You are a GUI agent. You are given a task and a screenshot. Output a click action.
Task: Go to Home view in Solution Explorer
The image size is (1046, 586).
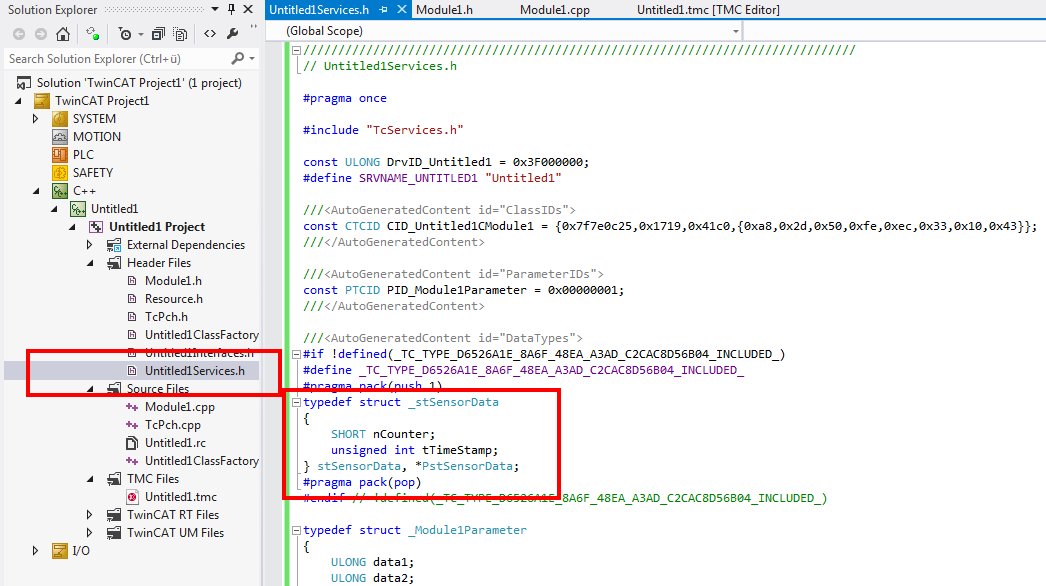pyautogui.click(x=63, y=33)
